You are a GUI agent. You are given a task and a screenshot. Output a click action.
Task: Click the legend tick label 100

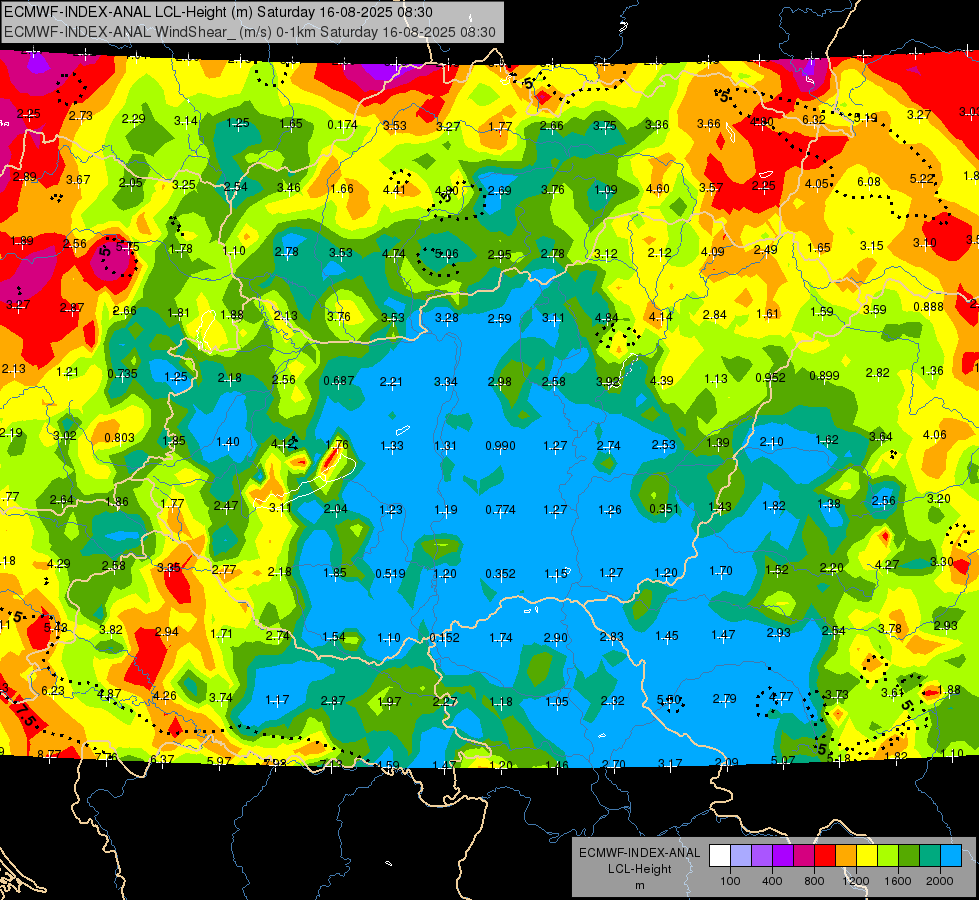[x=731, y=881]
